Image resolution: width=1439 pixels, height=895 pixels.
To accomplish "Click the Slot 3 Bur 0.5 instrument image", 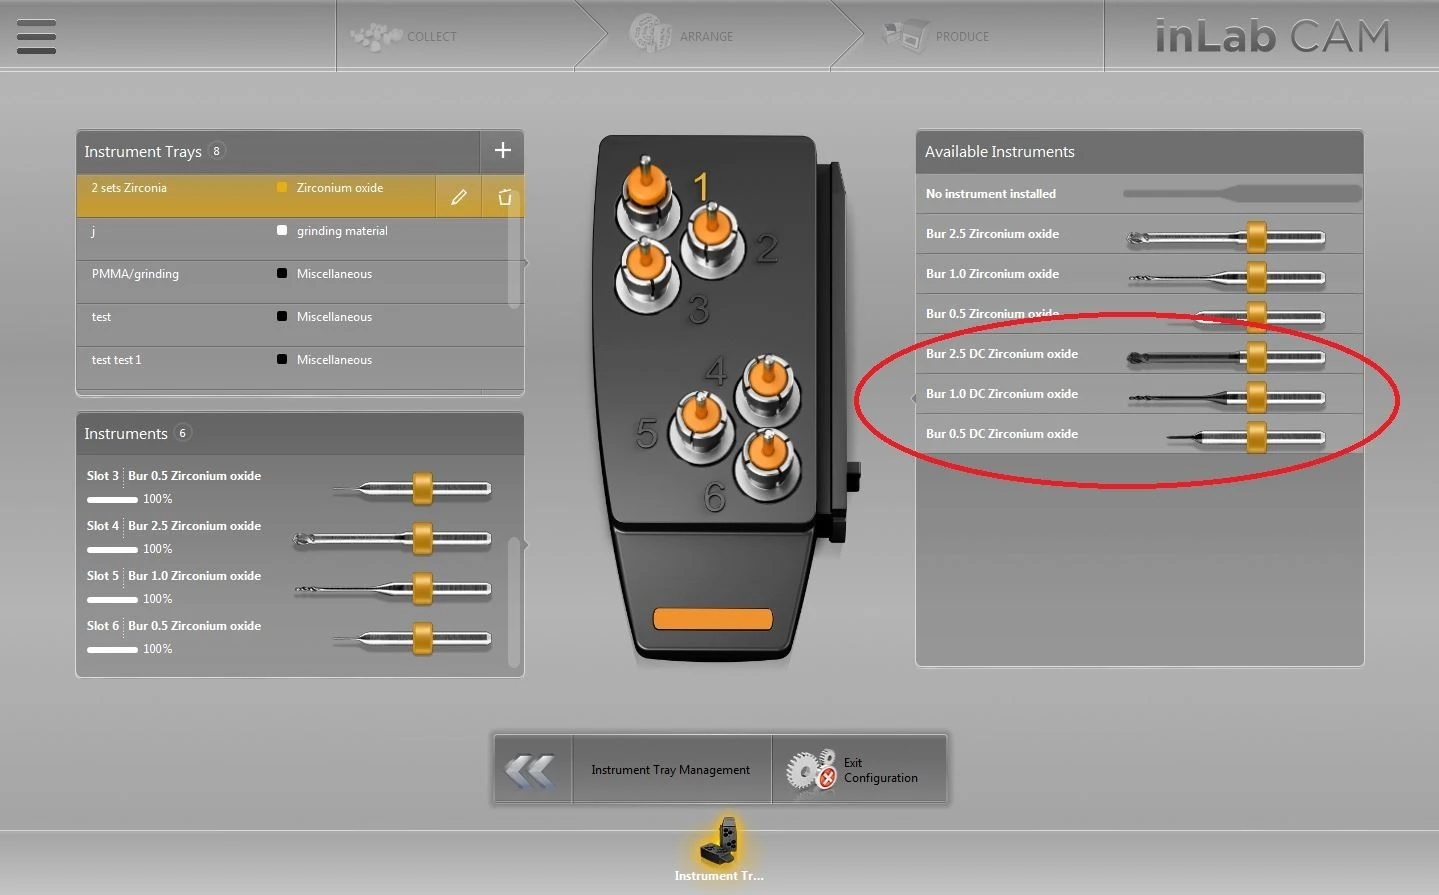I will pyautogui.click(x=411, y=489).
